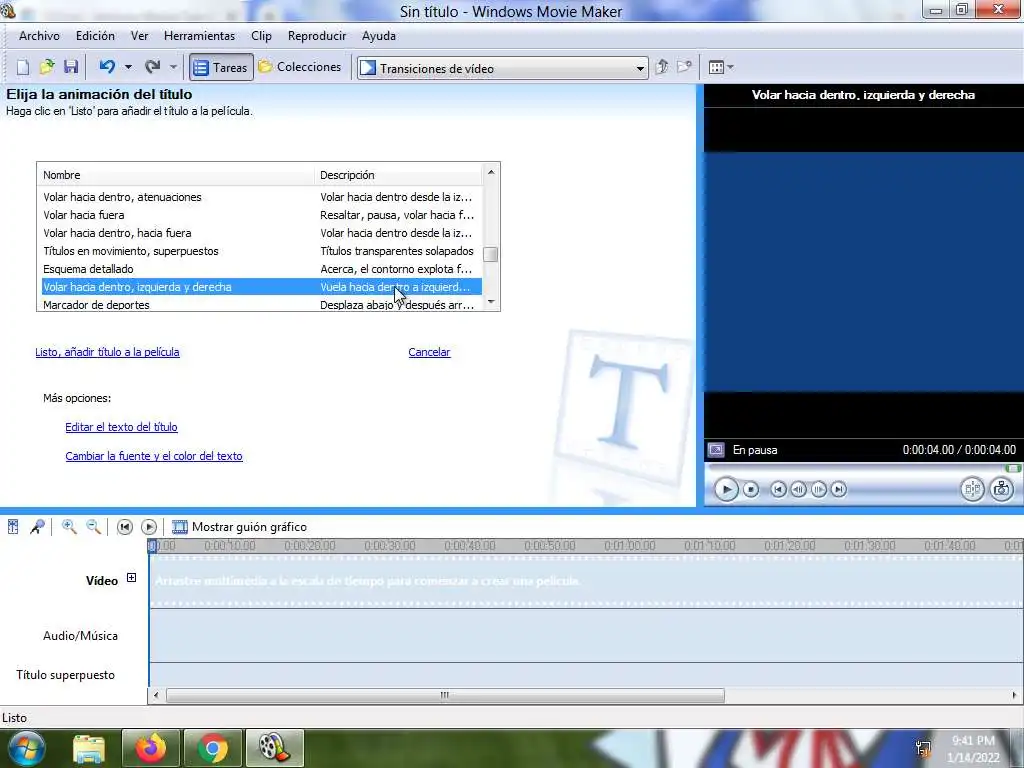This screenshot has height=768, width=1024.
Task: Toggle the Tareas pane button
Action: 221,67
